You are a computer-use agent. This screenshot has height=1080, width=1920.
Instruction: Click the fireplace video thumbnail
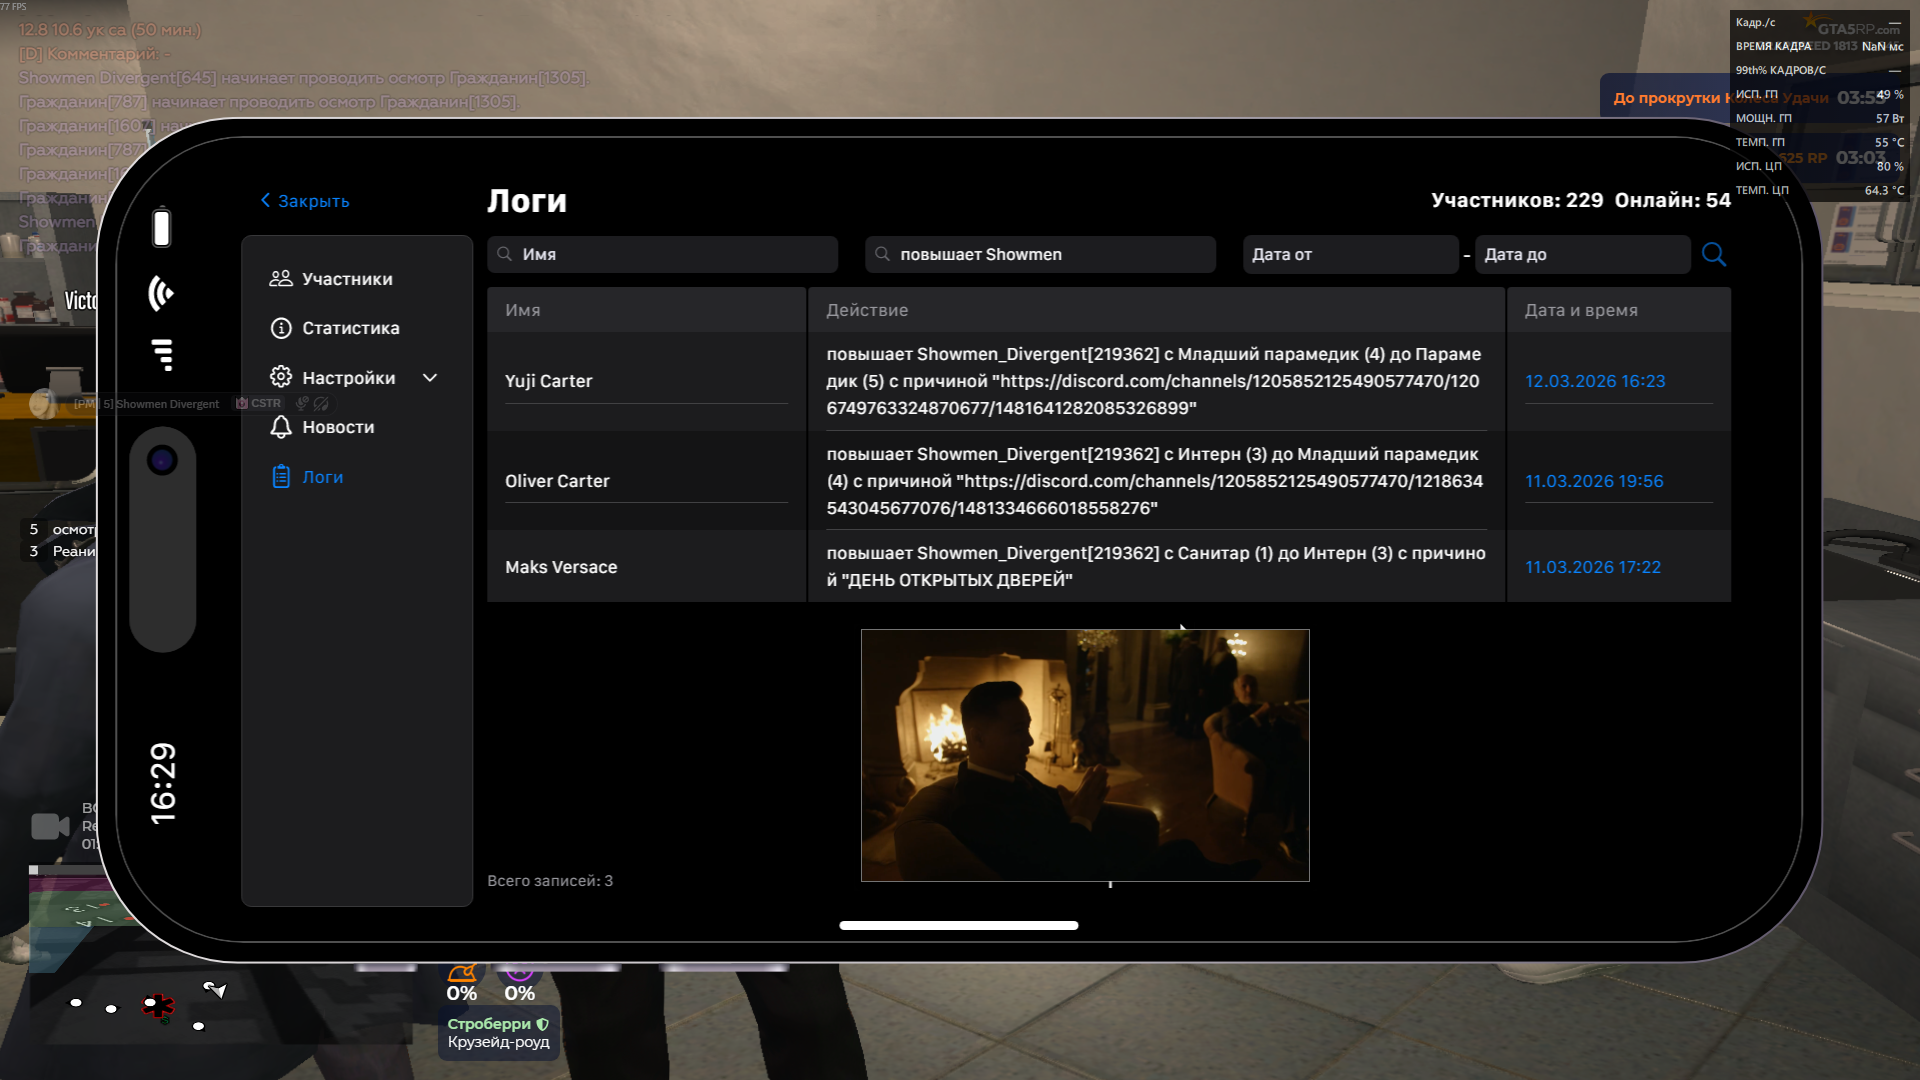(1085, 755)
